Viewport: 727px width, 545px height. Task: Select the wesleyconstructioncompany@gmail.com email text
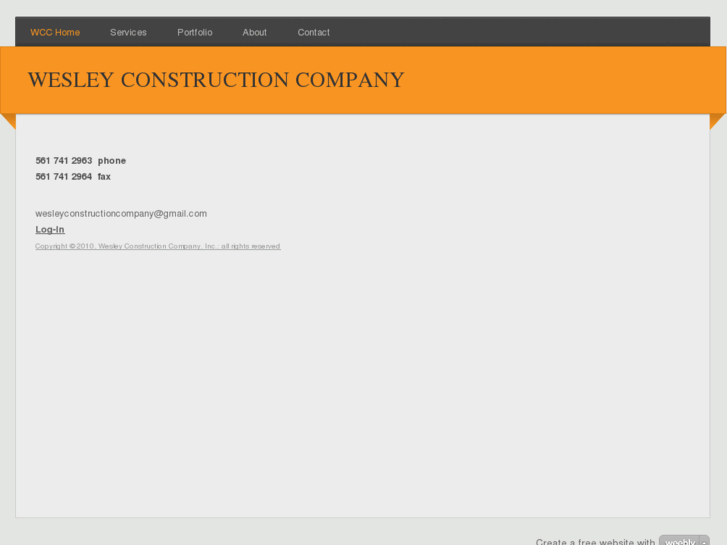point(121,214)
